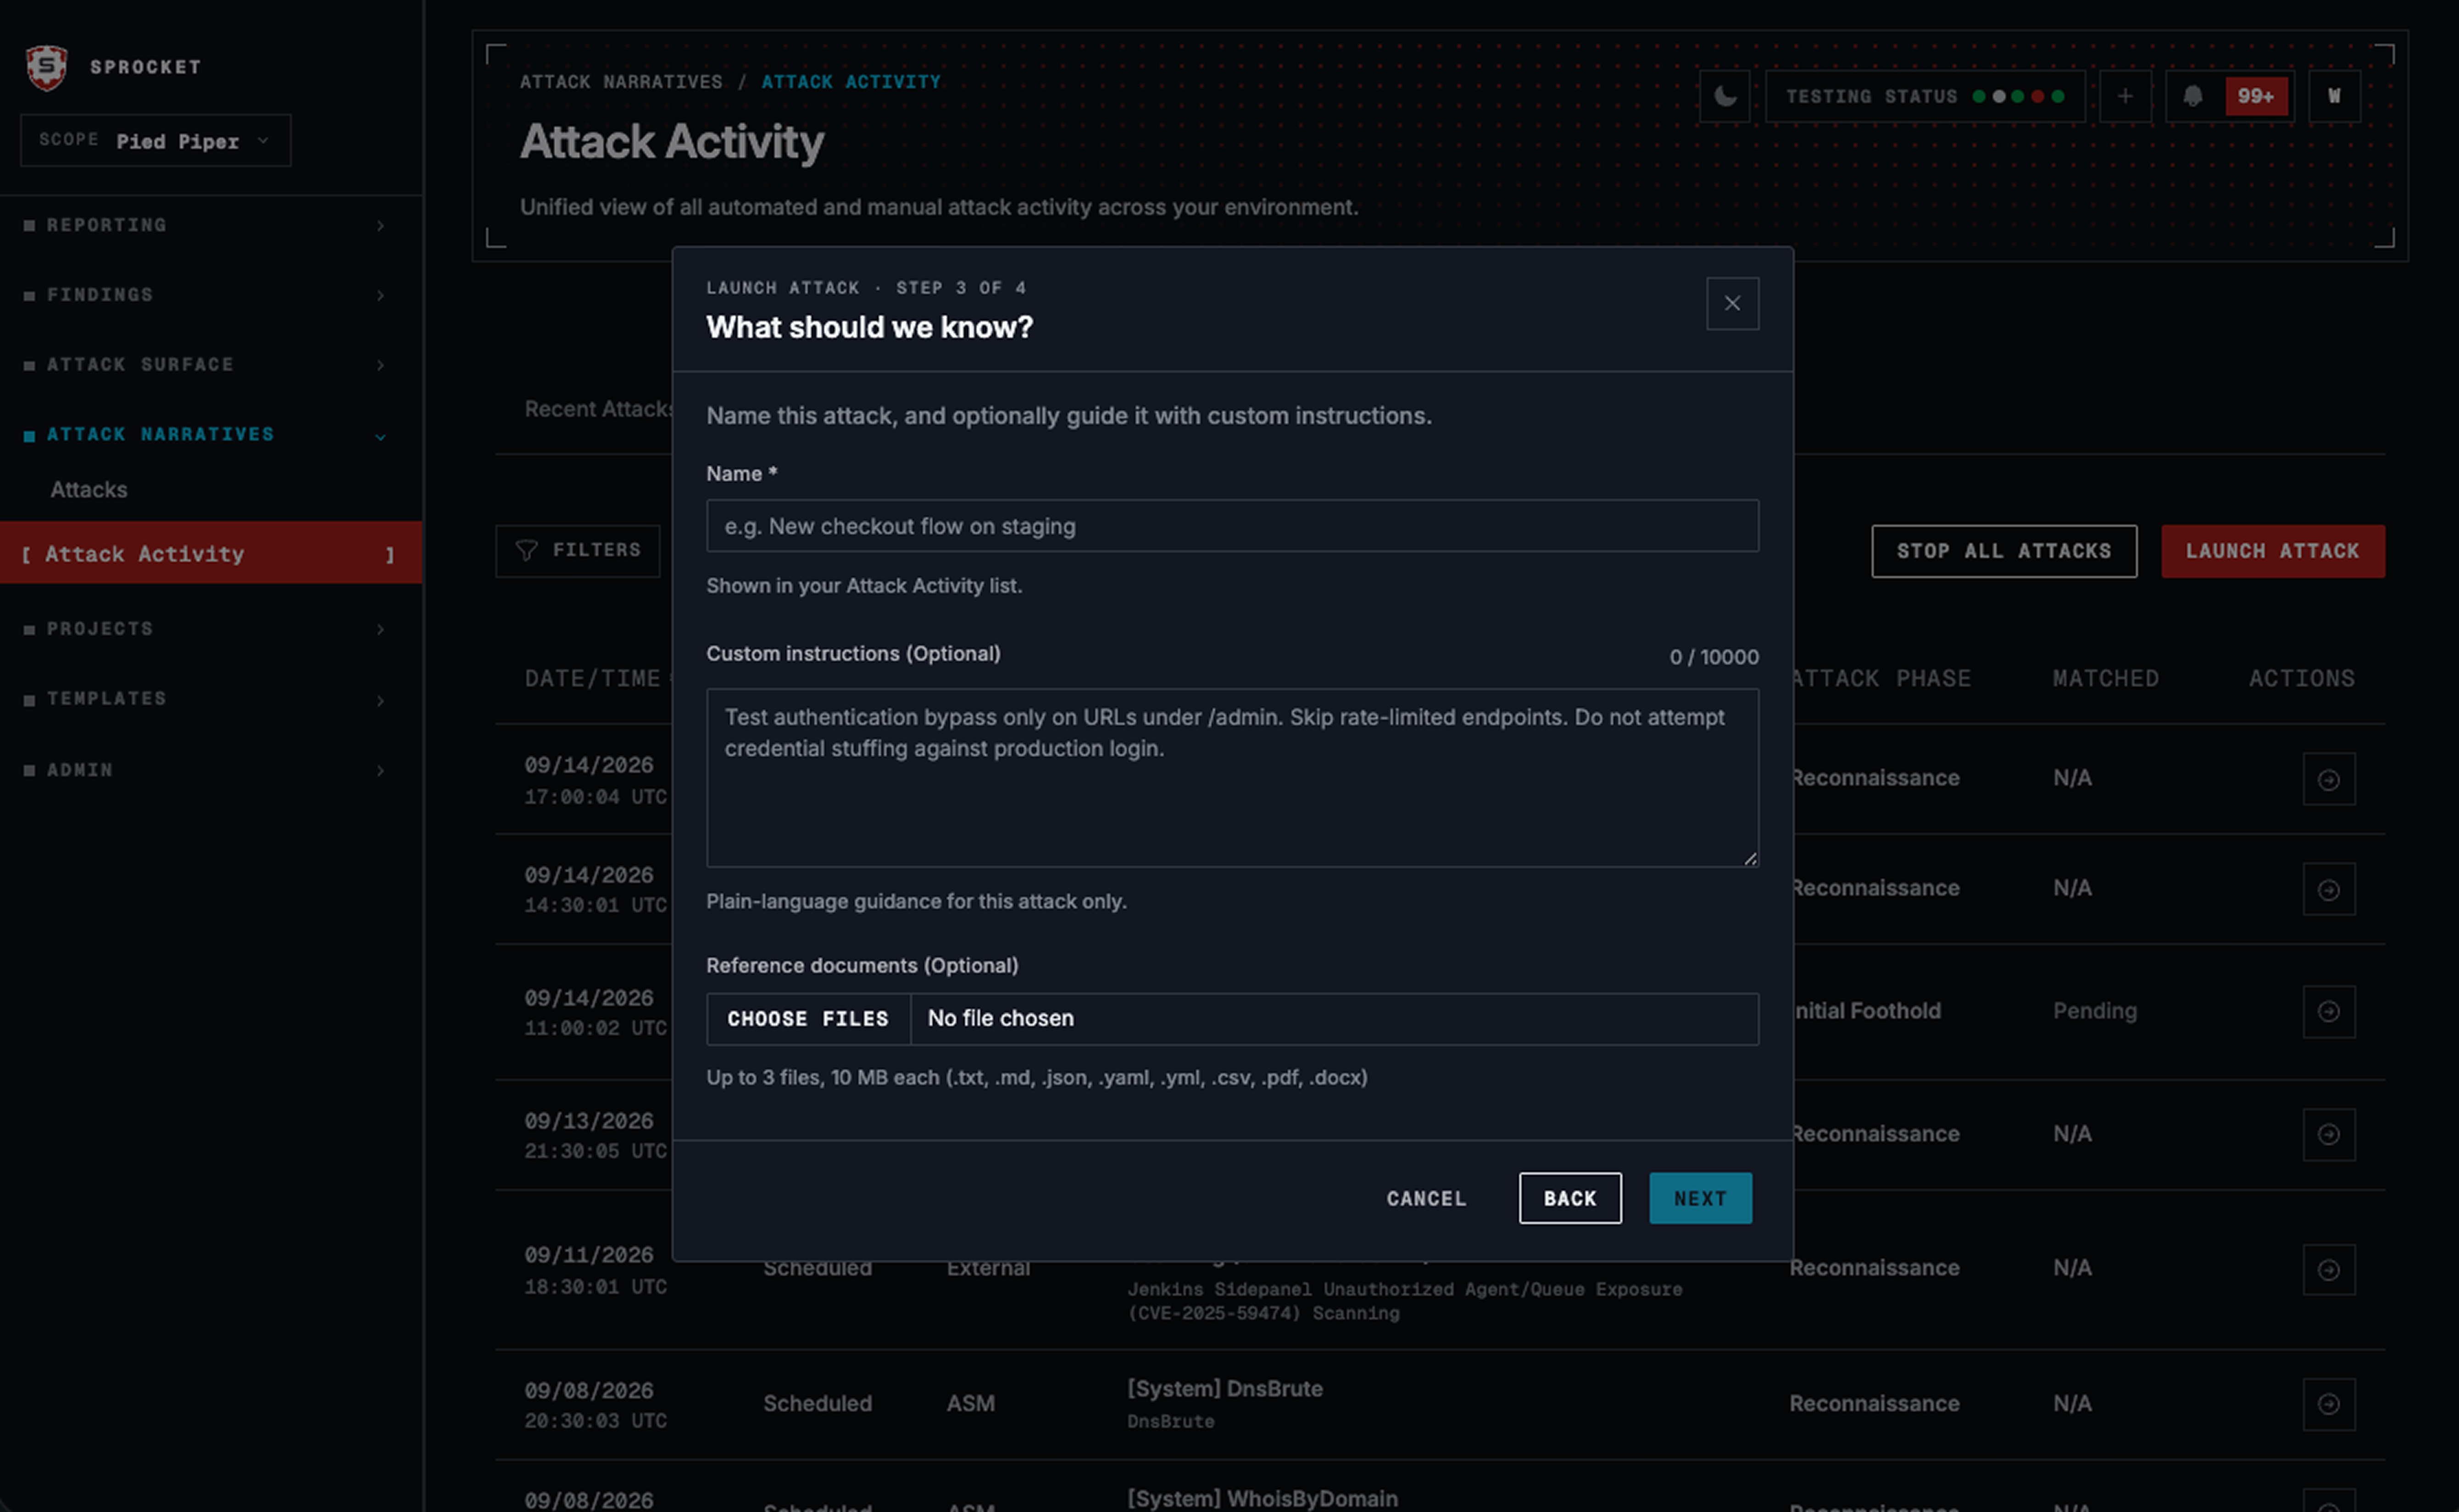2459x1512 pixels.
Task: Select Attack Activity sidebar item
Action: [x=210, y=553]
